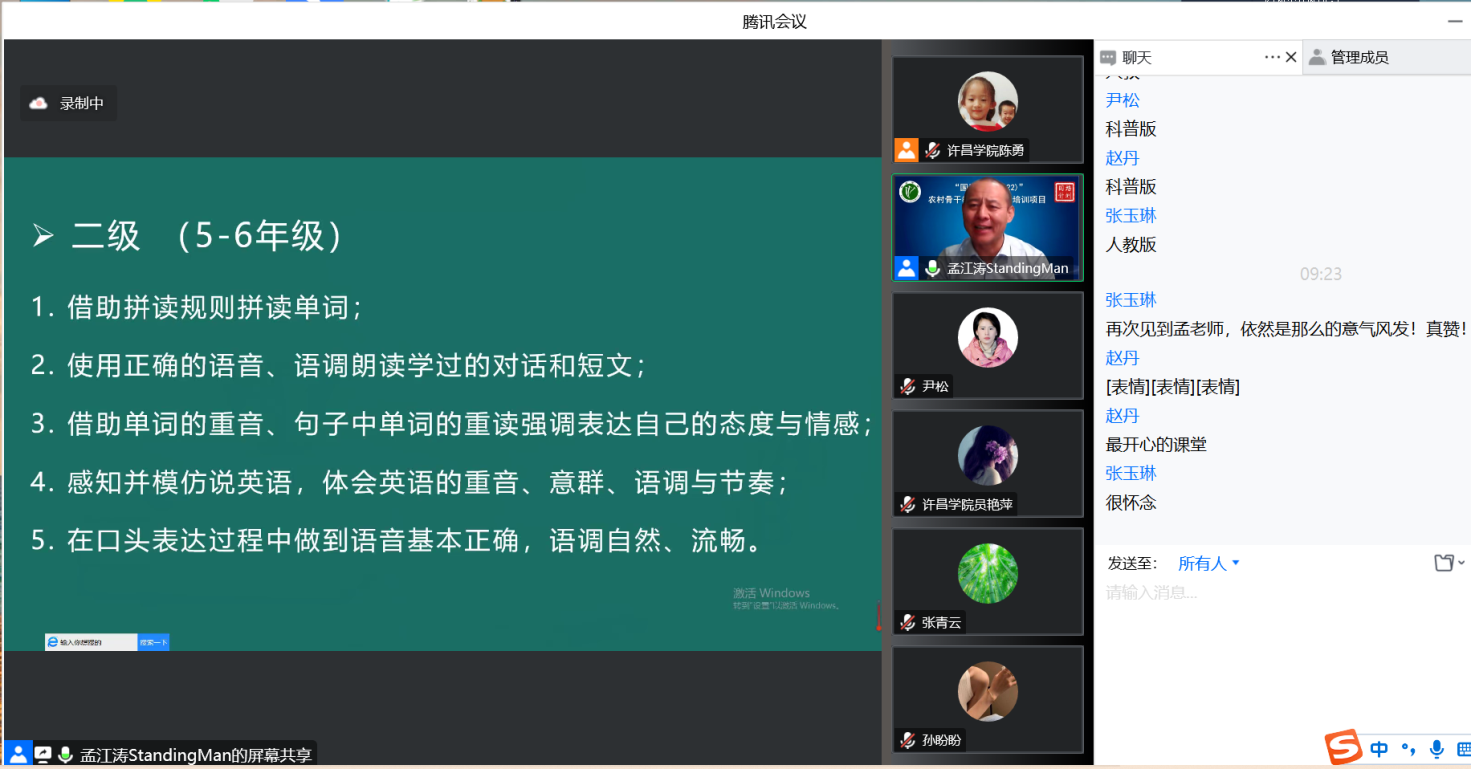
Task: Click the muted mic icon beside 孙盼盼
Action: pos(908,740)
